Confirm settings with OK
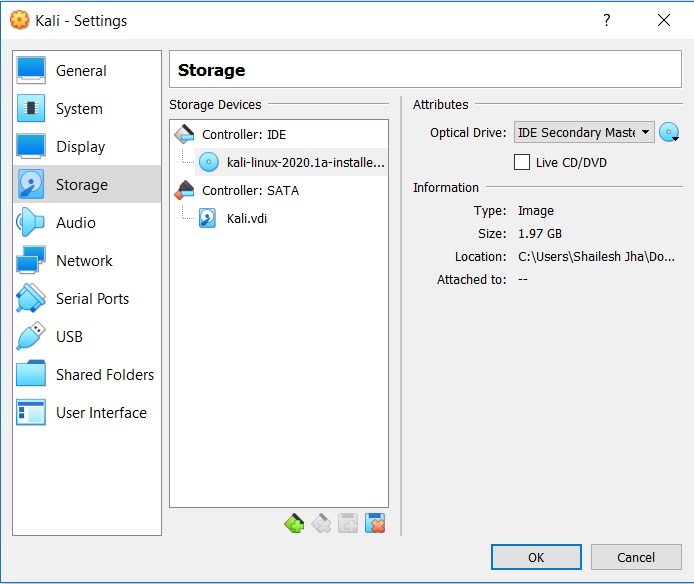 (536, 557)
